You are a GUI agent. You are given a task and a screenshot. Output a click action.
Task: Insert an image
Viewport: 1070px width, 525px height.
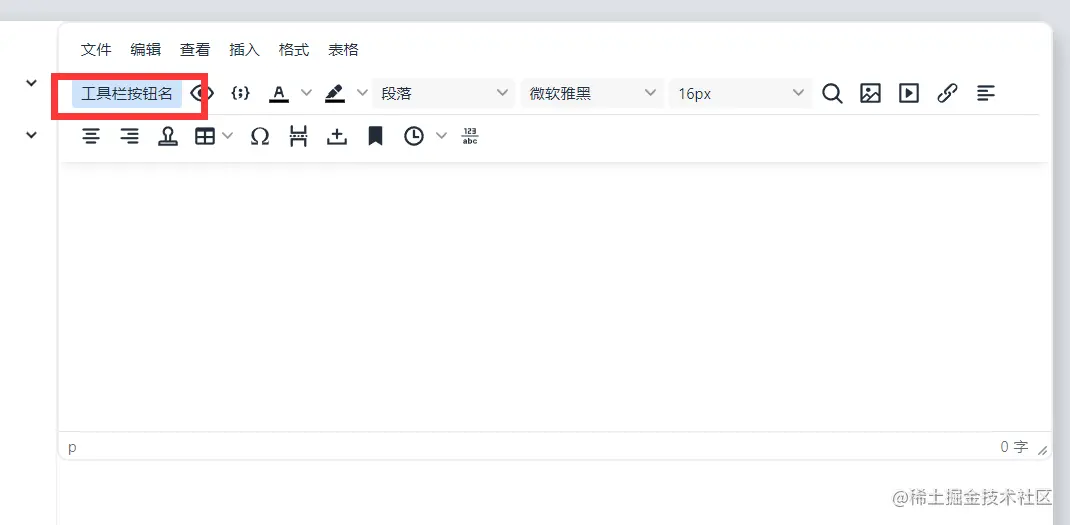point(870,94)
